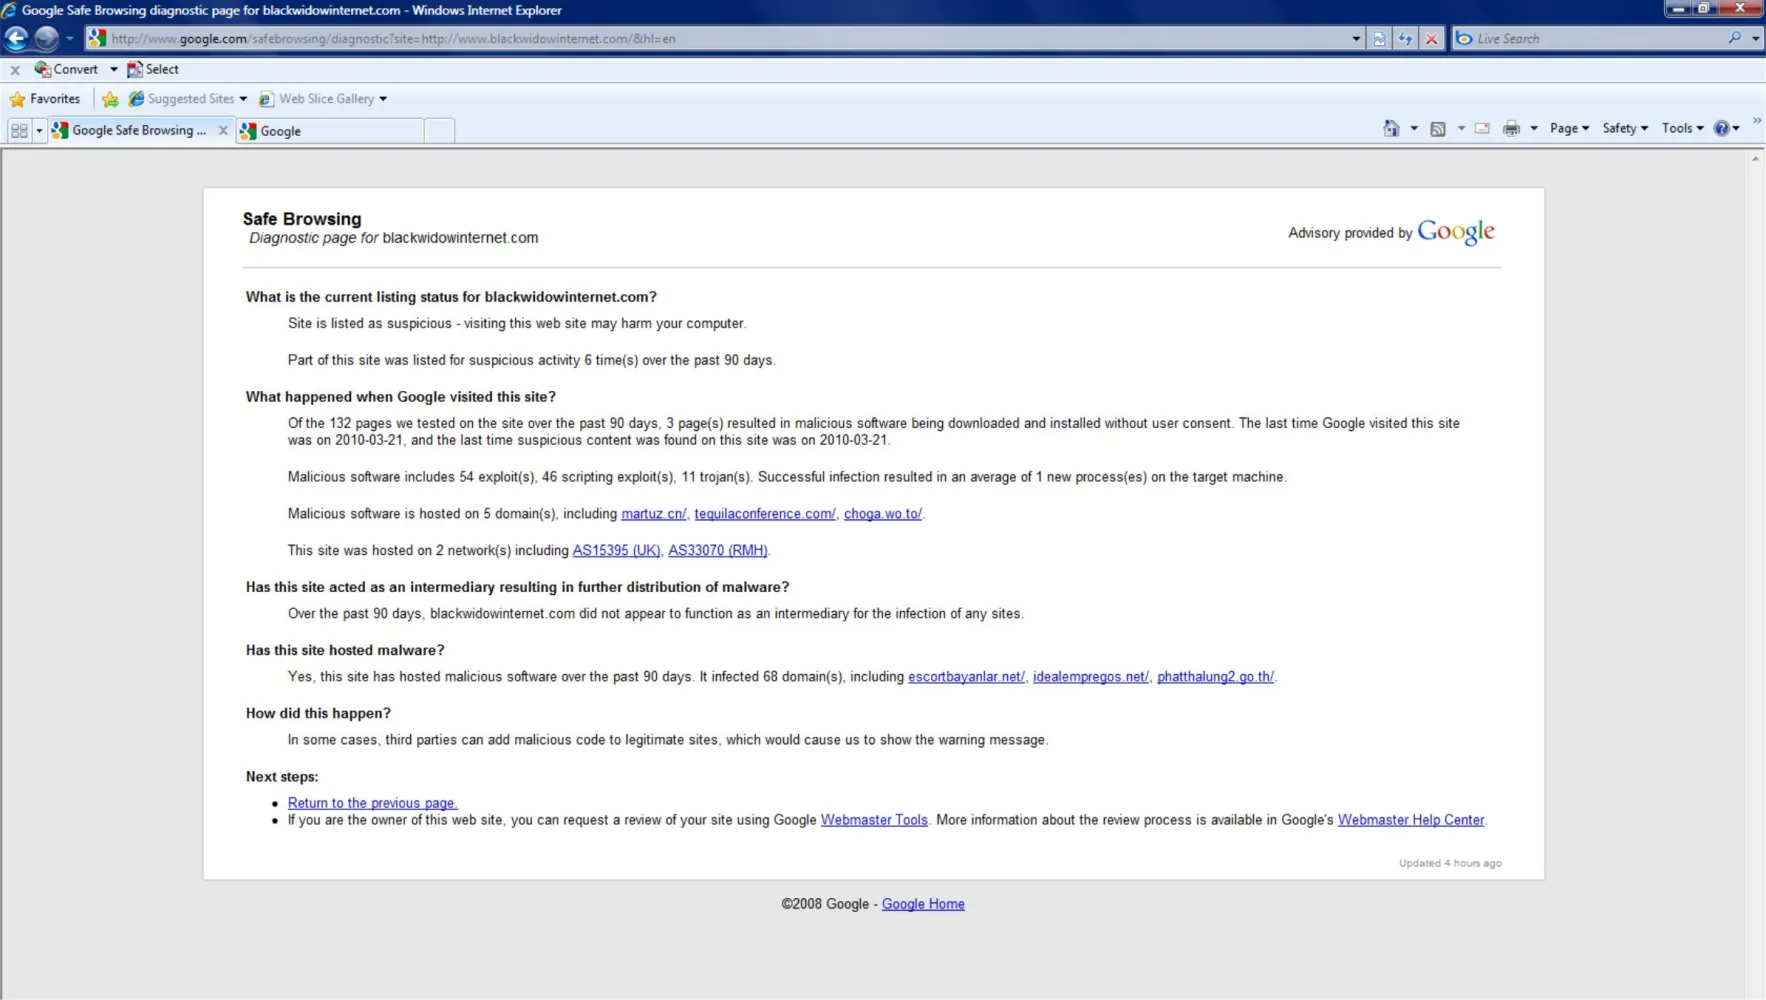Viewport: 1766px width, 1000px height.
Task: Open the Safety menu
Action: point(1625,128)
